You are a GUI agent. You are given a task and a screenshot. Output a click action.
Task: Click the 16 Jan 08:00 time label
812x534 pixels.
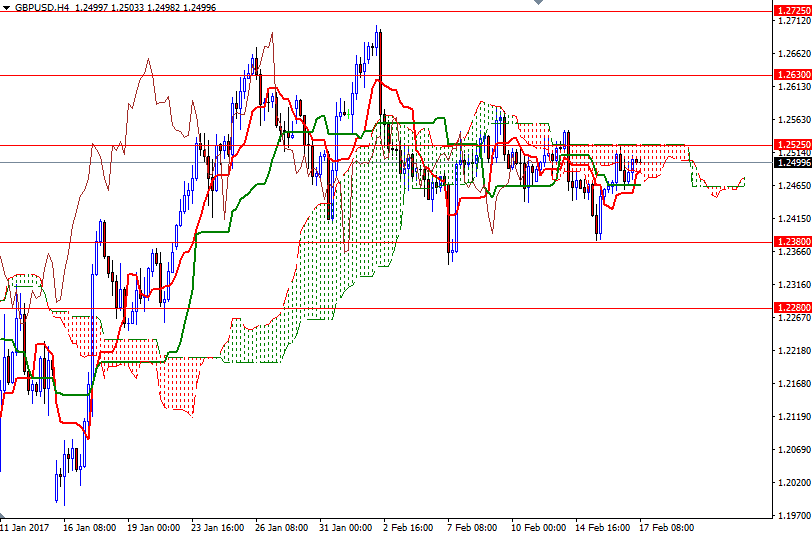(x=89, y=528)
